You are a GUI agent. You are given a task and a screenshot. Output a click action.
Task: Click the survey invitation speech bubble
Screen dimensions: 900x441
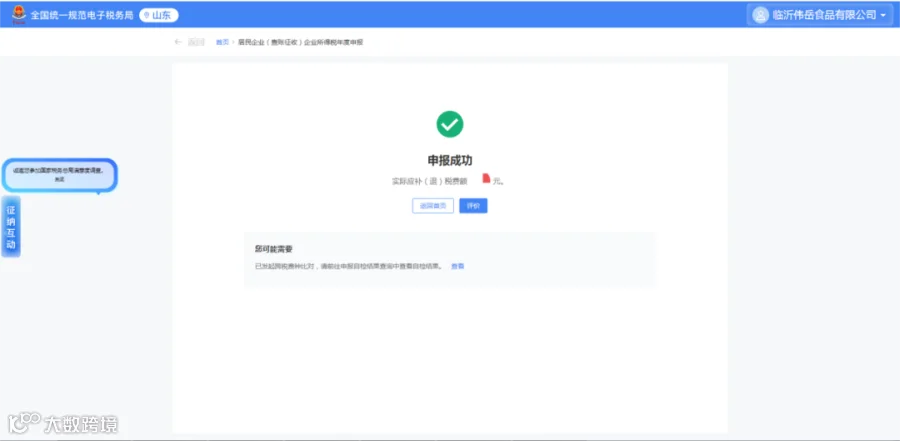(60, 175)
